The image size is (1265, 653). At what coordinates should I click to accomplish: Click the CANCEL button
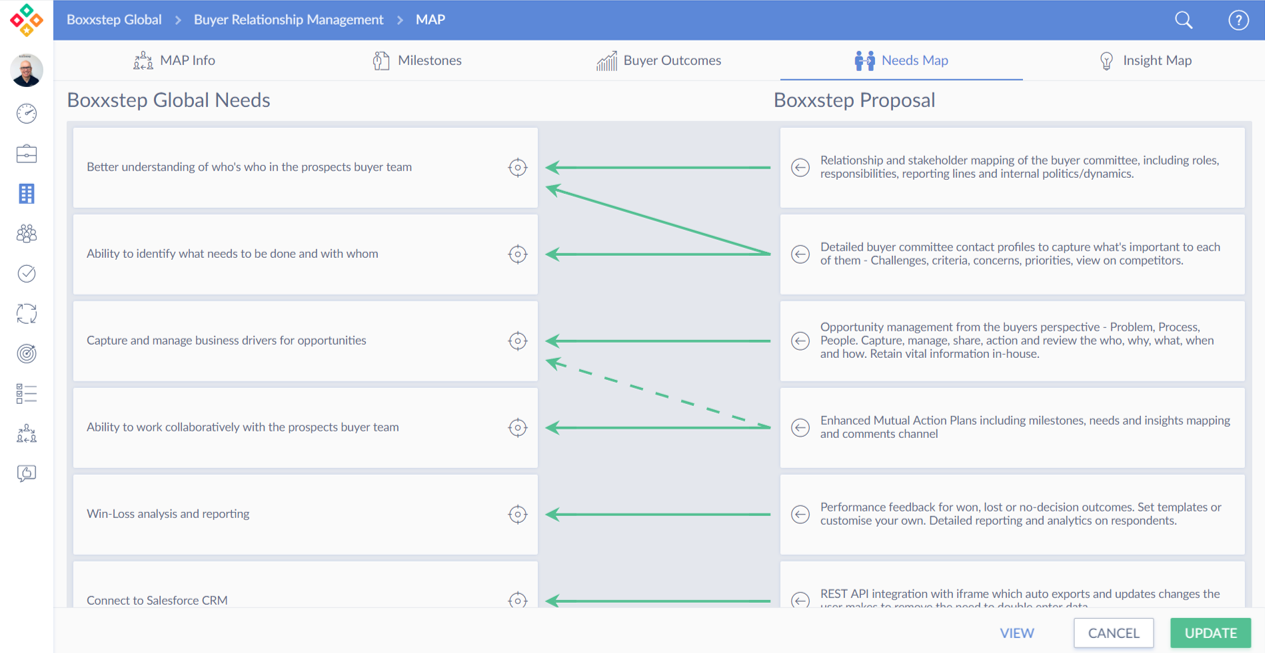point(1113,633)
